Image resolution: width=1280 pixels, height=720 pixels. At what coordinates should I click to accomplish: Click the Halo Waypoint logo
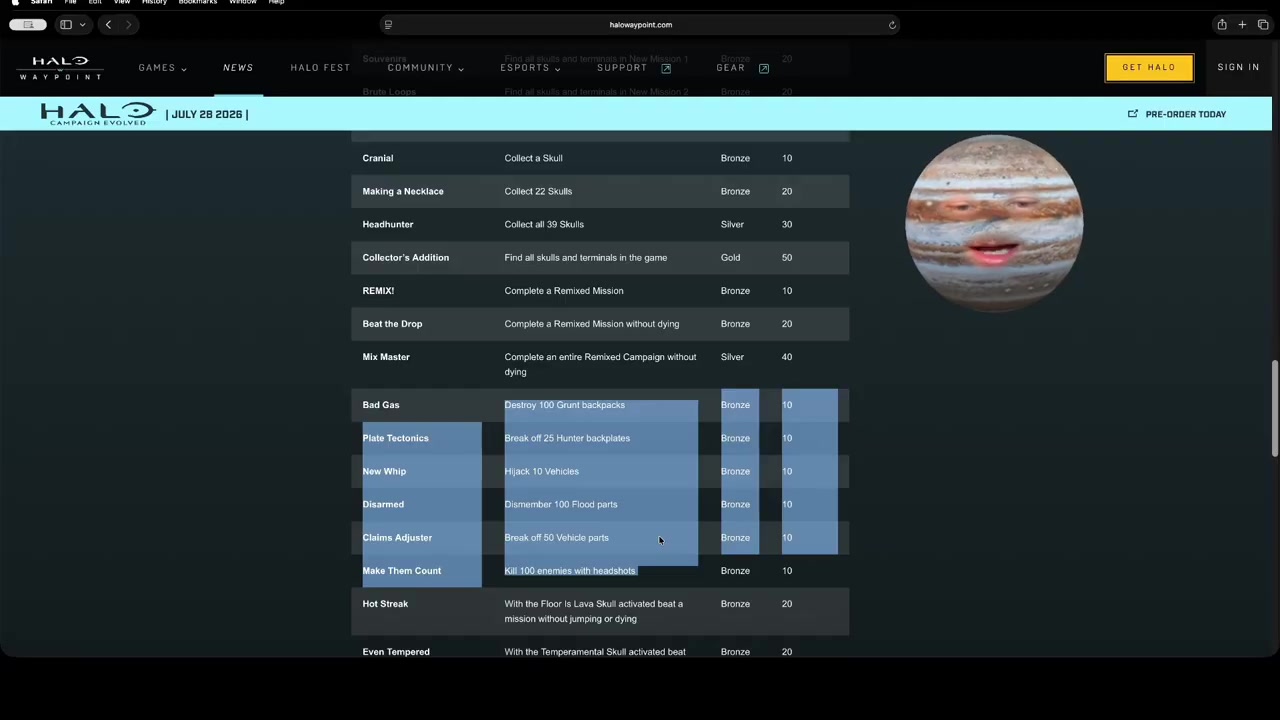(60, 68)
